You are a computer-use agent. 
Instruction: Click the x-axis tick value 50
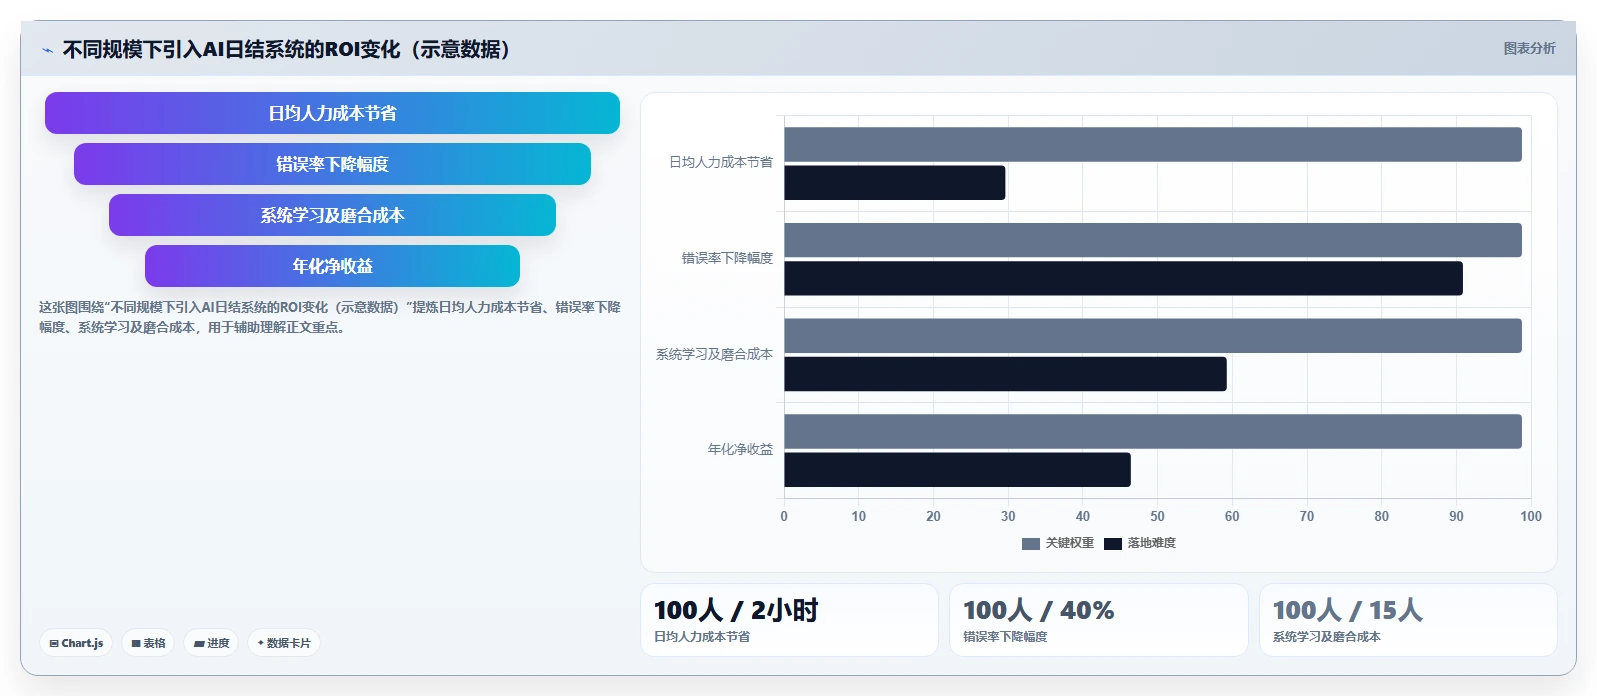click(1157, 517)
